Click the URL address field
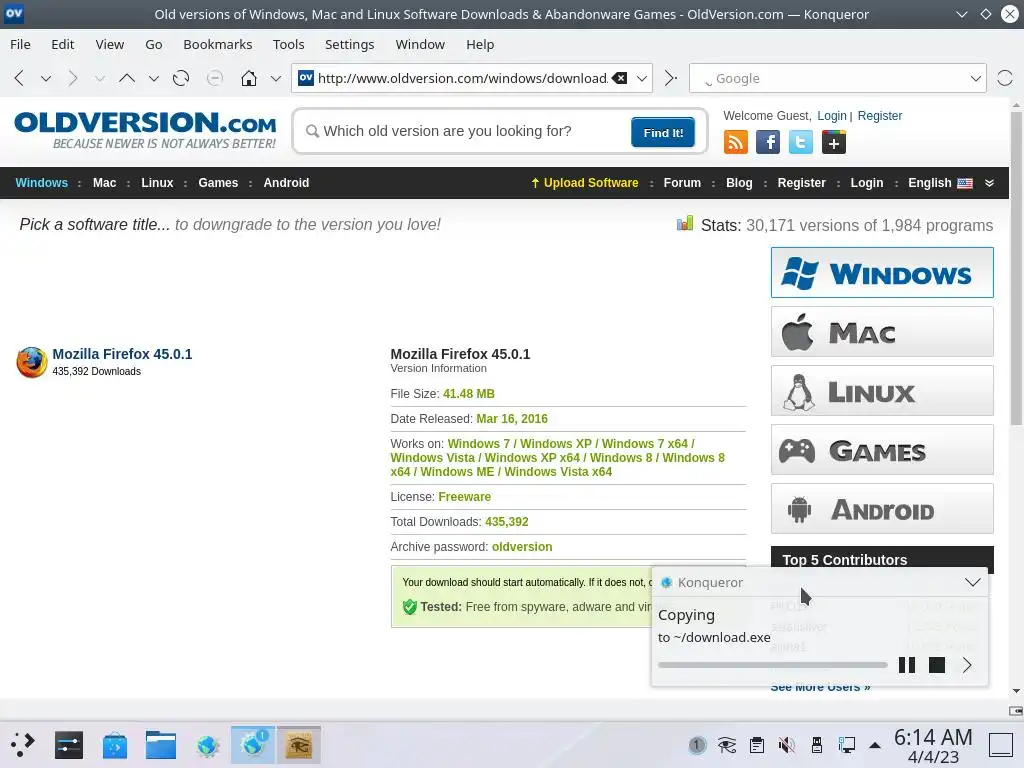This screenshot has height=768, width=1024. tap(462, 78)
